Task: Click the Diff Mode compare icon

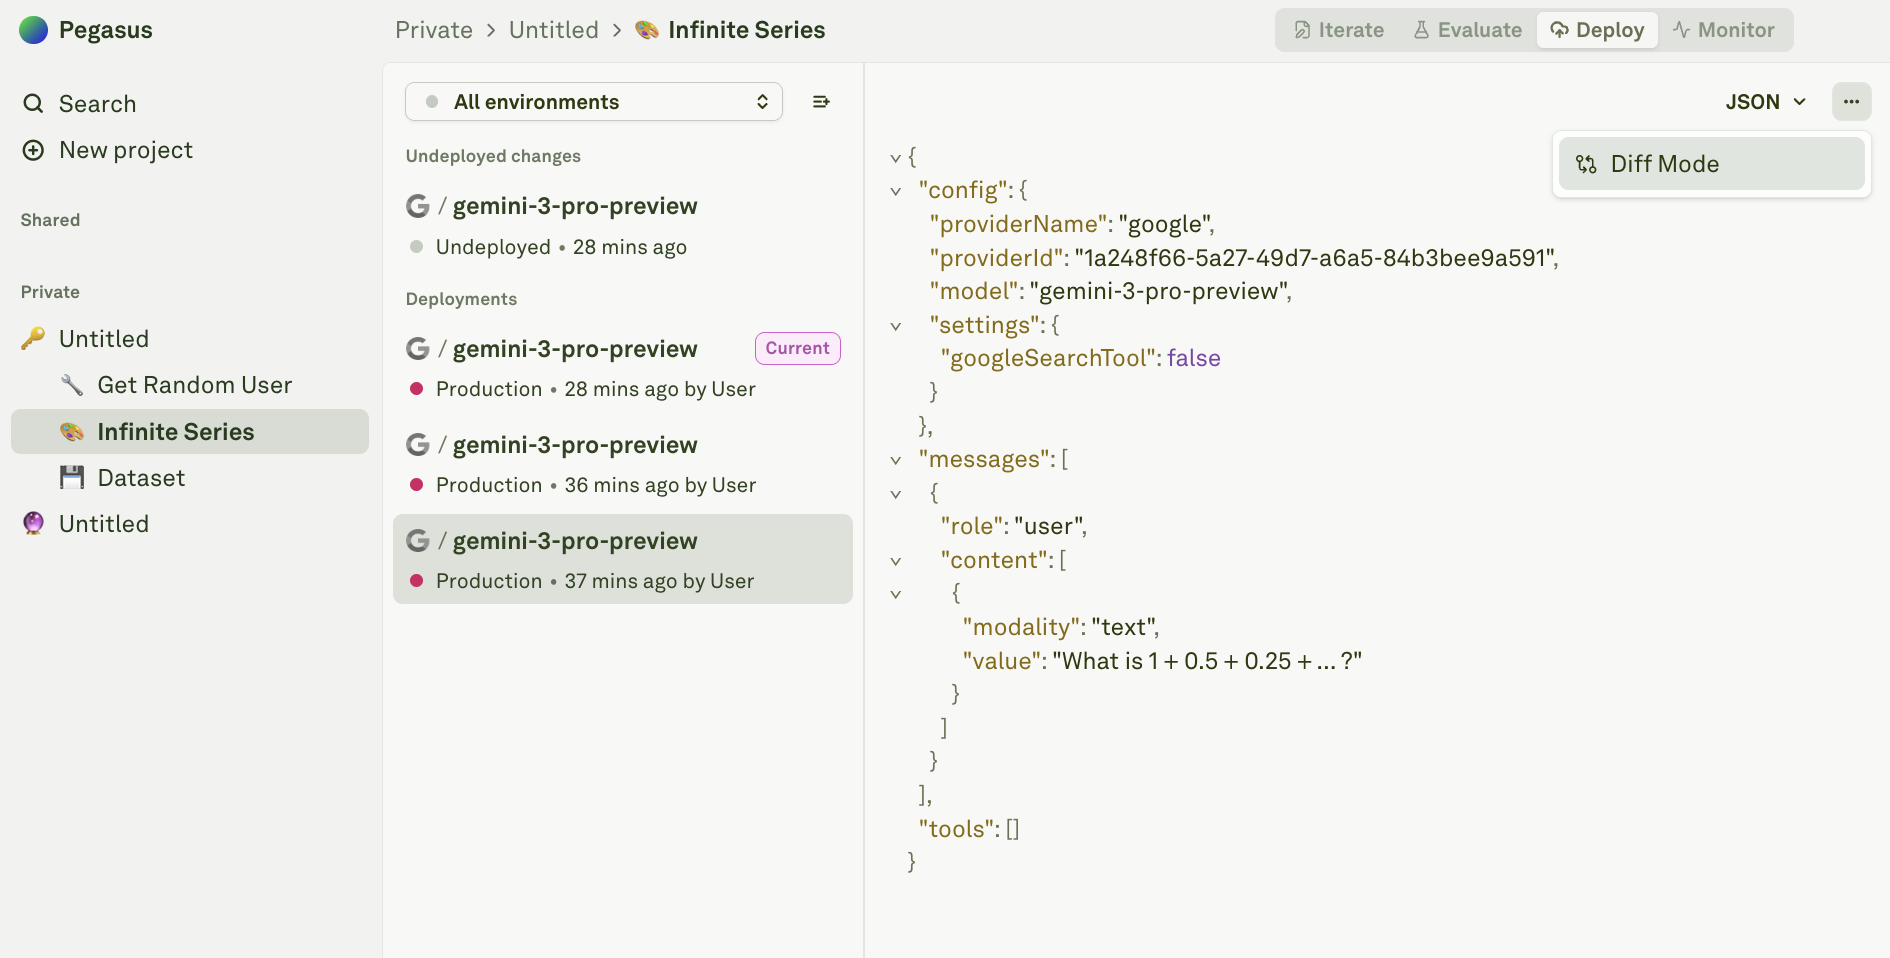Action: [1586, 164]
